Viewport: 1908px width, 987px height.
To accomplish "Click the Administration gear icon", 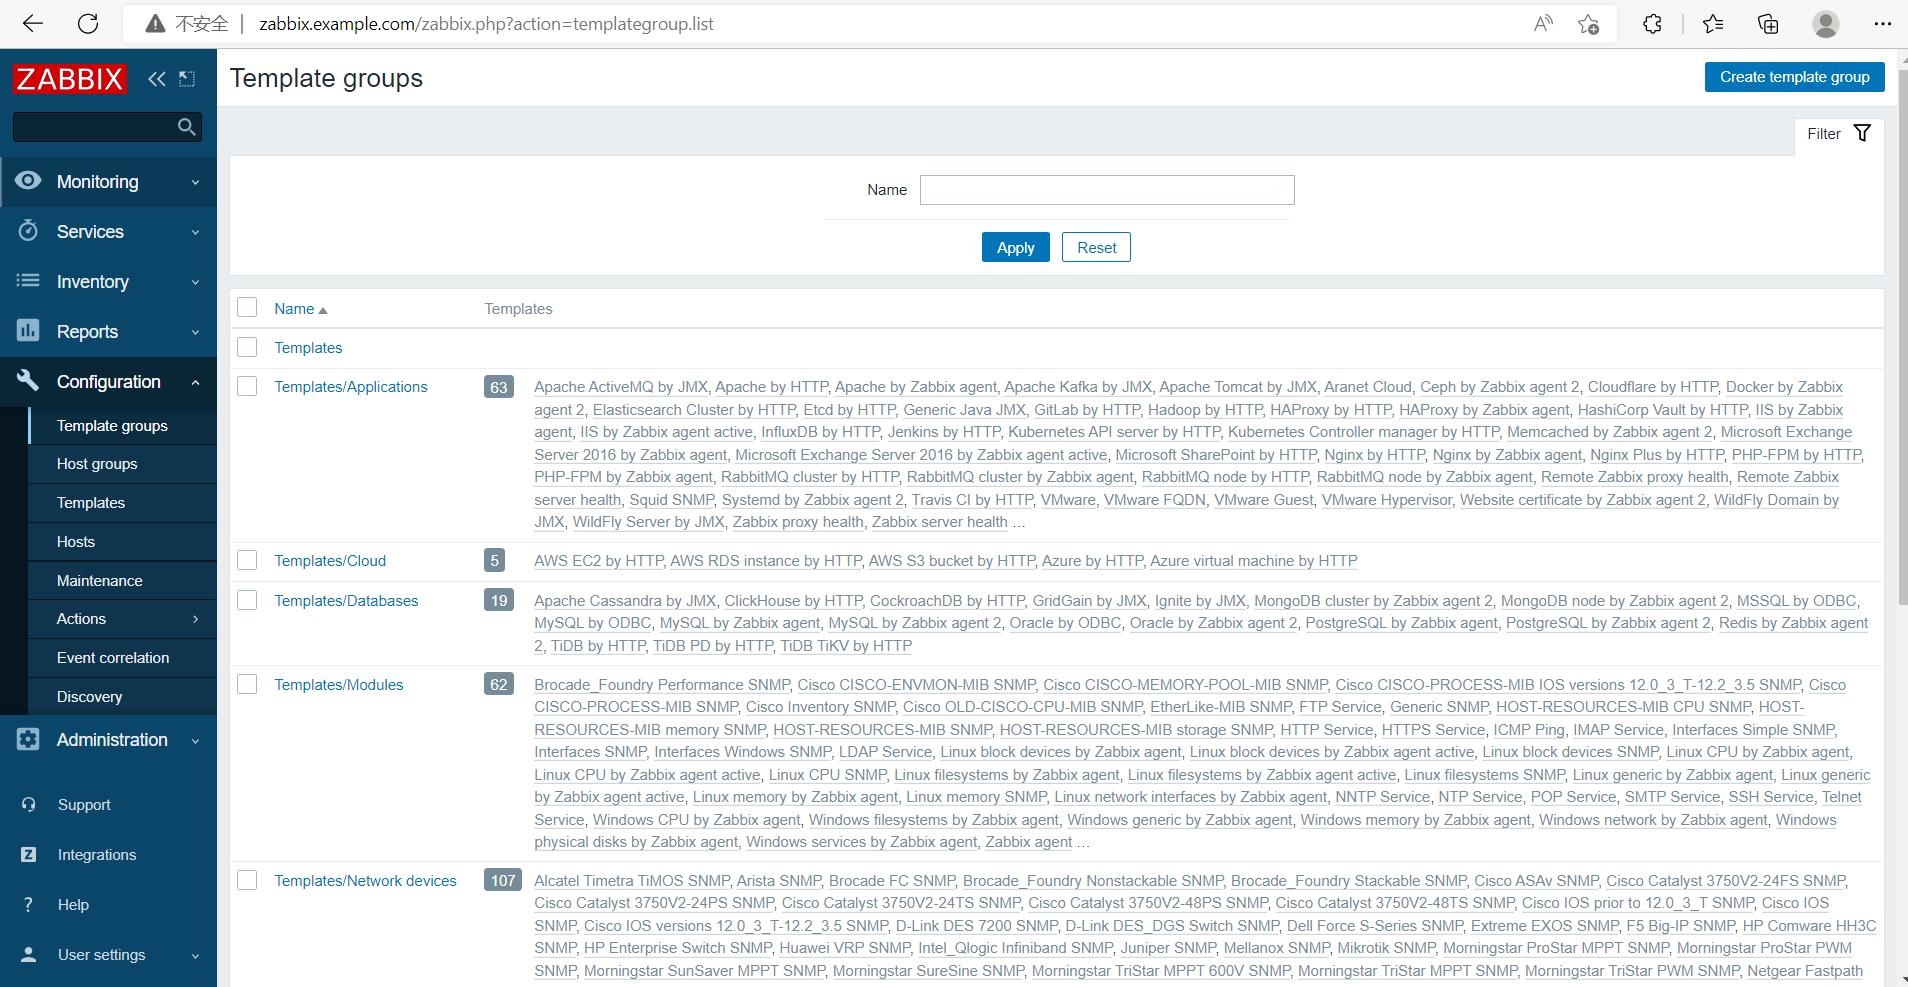I will 28,739.
